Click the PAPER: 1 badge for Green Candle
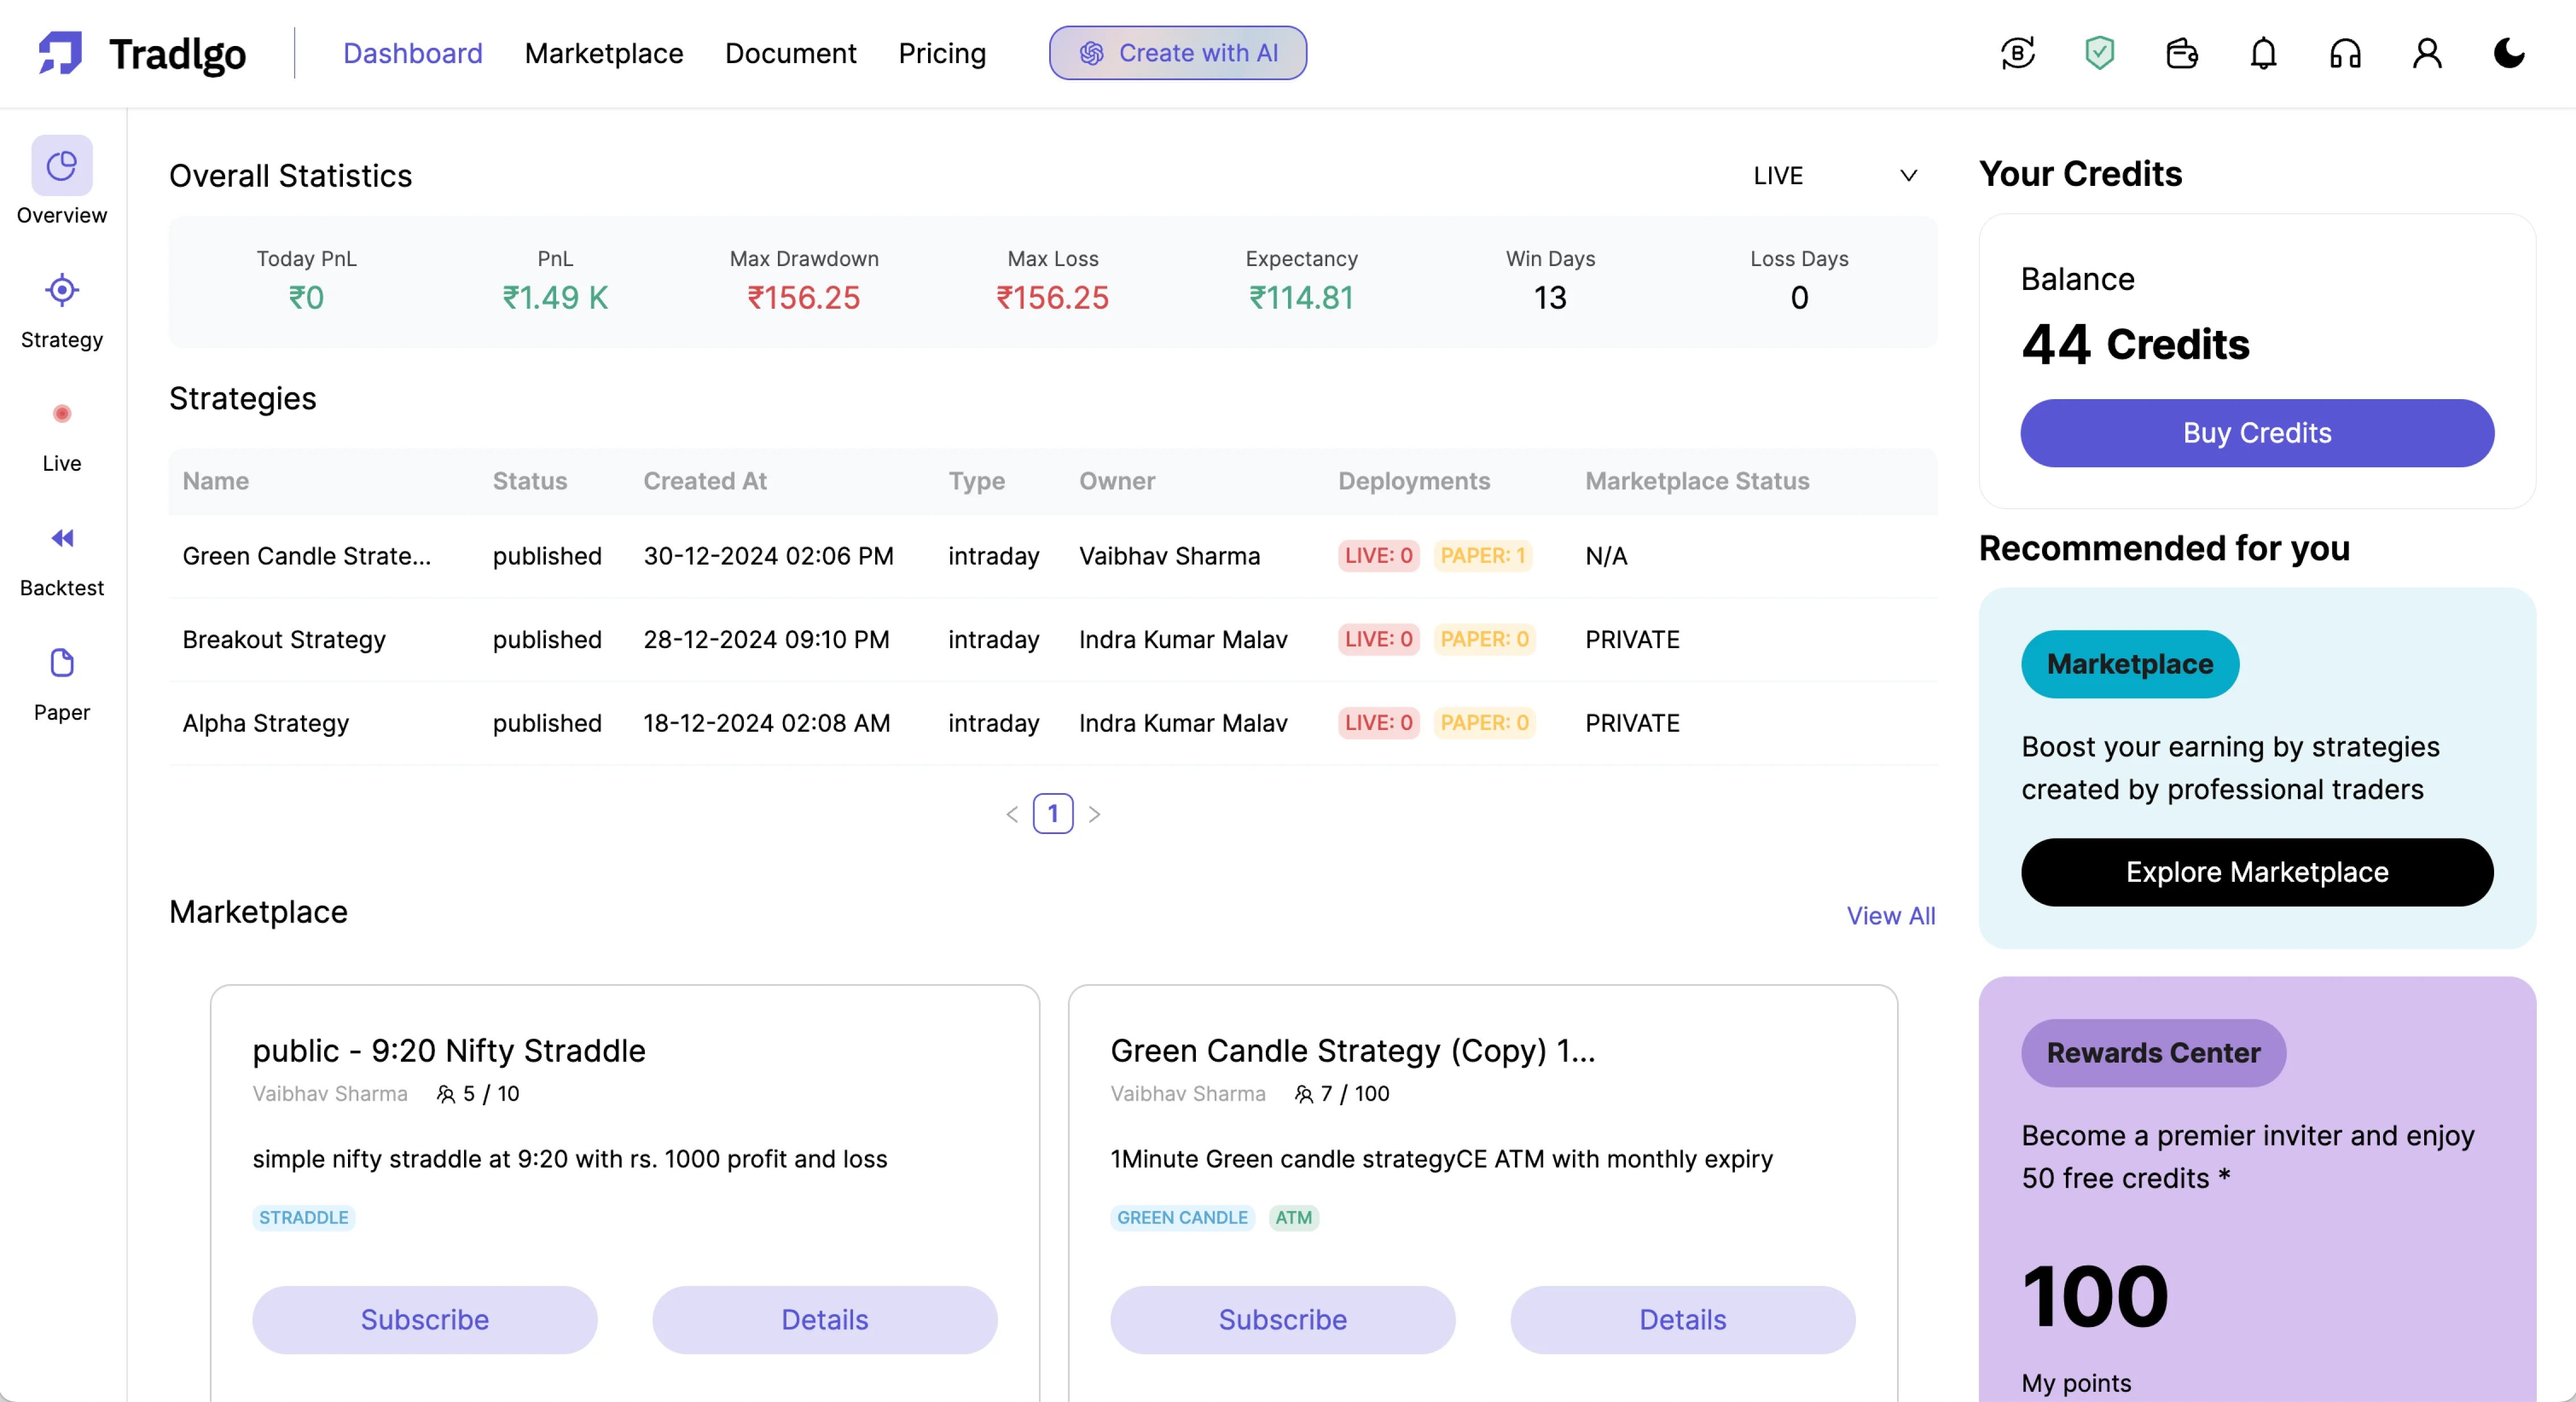This screenshot has height=1402, width=2576. pos(1483,556)
